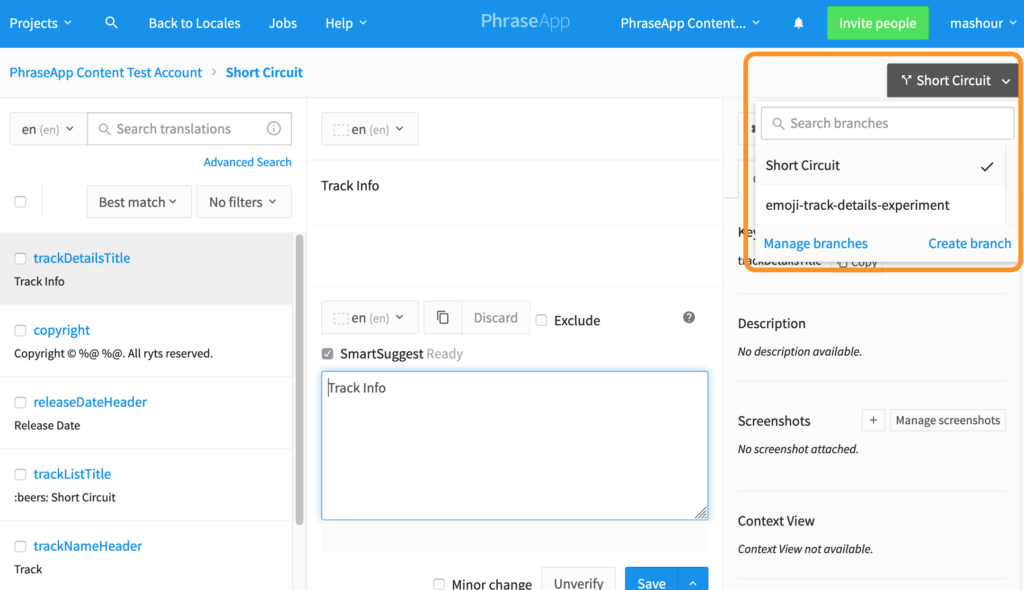Tick the copyright key checkbox
Viewport: 1024px width, 590px height.
[20, 331]
